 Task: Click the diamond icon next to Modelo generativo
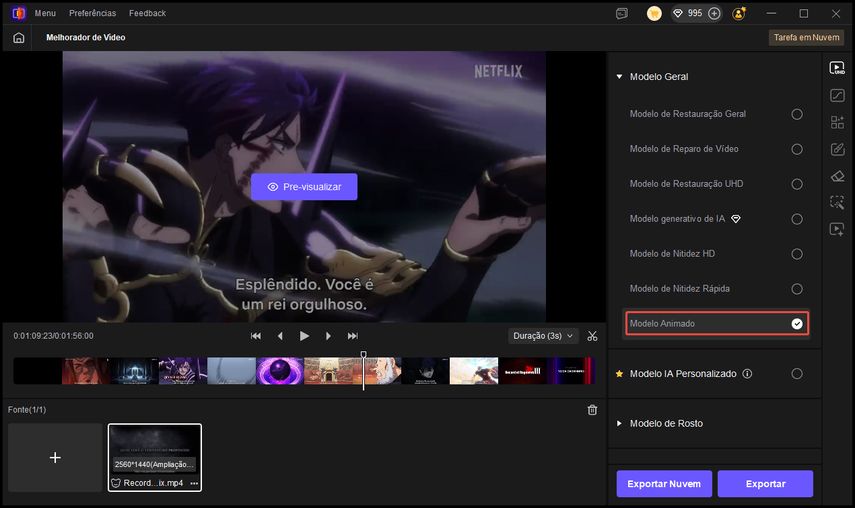point(736,219)
